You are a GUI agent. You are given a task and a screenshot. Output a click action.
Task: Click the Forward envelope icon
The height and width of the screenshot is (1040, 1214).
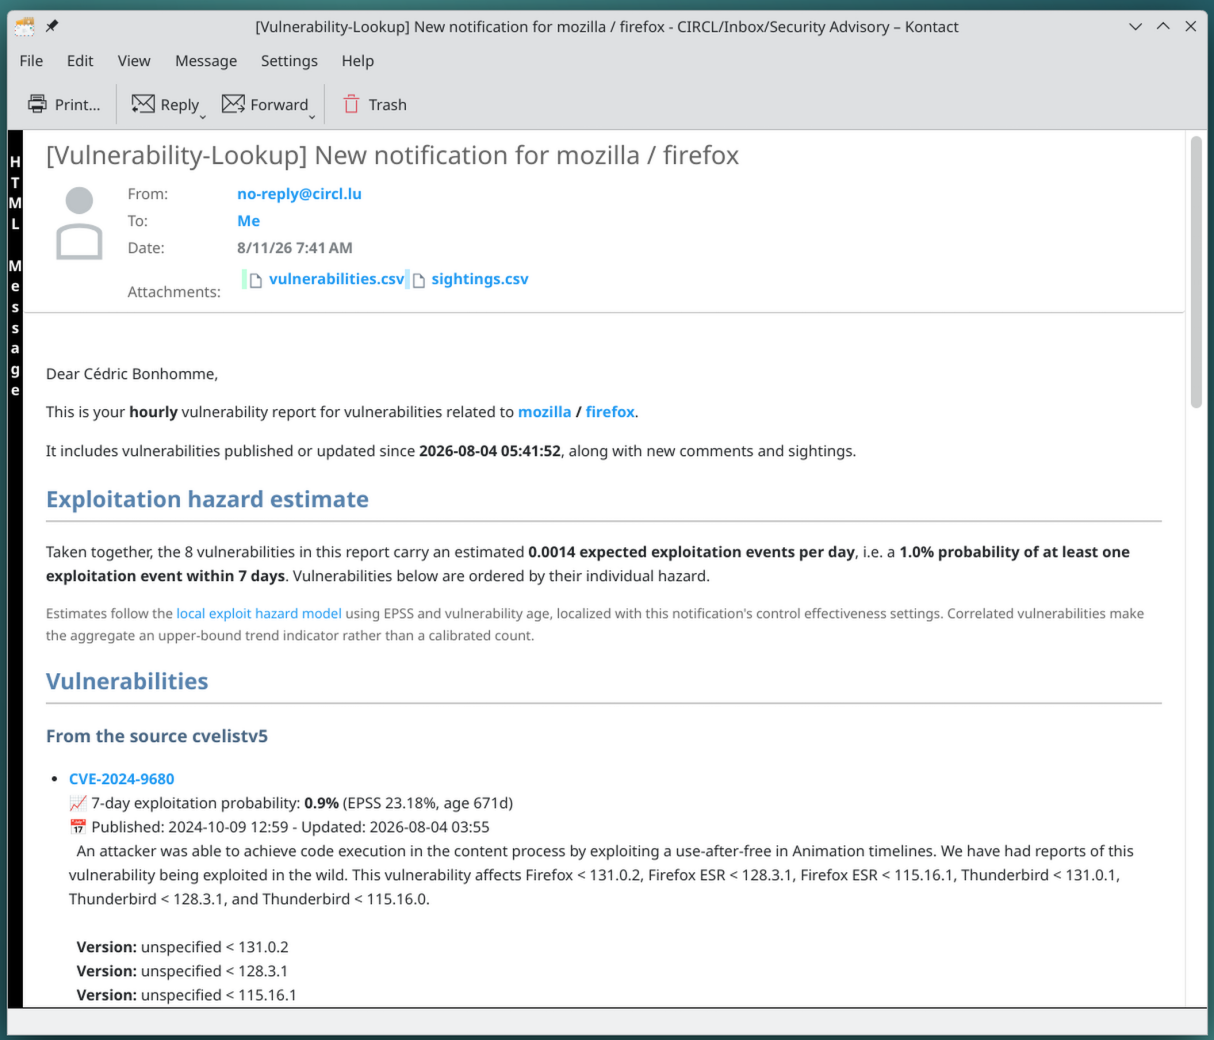tap(233, 104)
